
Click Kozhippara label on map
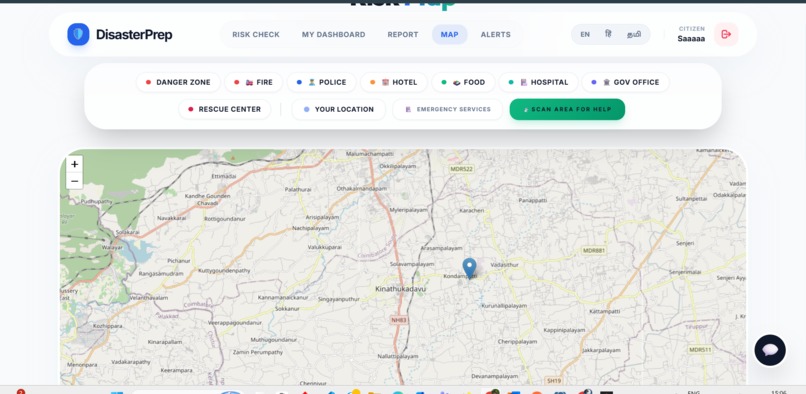tap(107, 326)
